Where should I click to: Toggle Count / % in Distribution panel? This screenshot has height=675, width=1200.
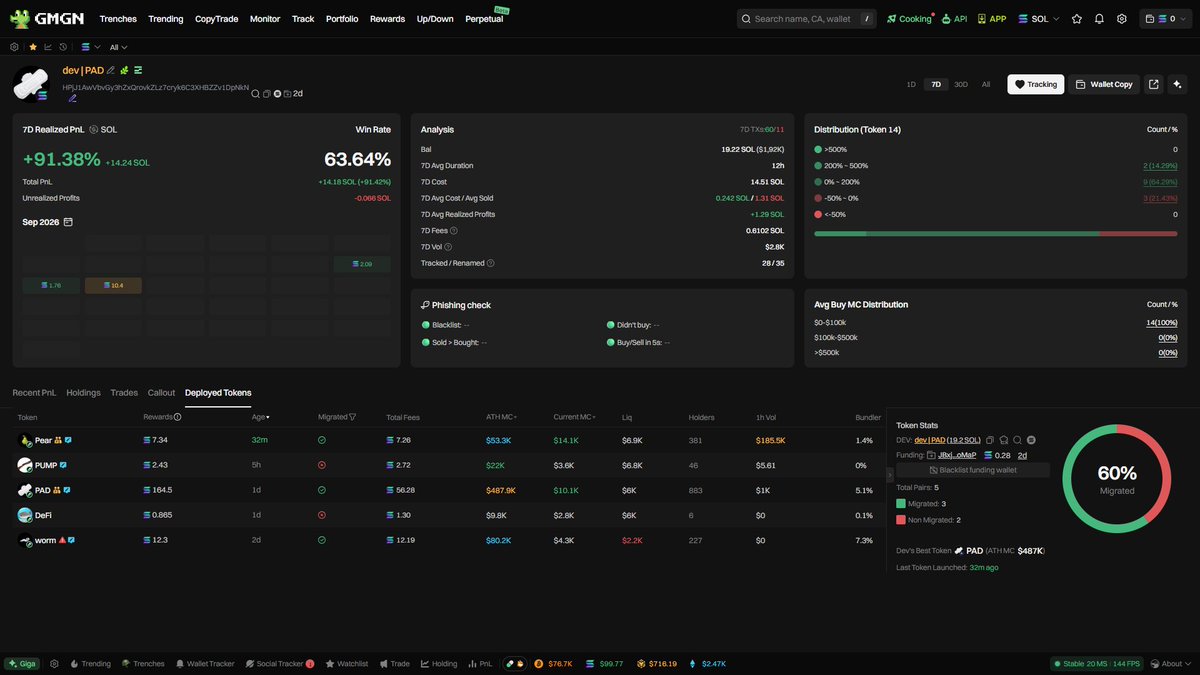[1161, 129]
